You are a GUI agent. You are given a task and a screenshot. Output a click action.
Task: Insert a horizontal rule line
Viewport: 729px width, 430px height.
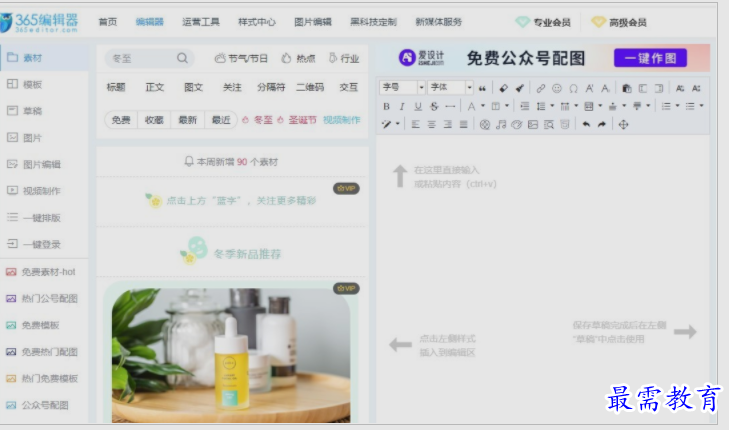click(x=450, y=106)
